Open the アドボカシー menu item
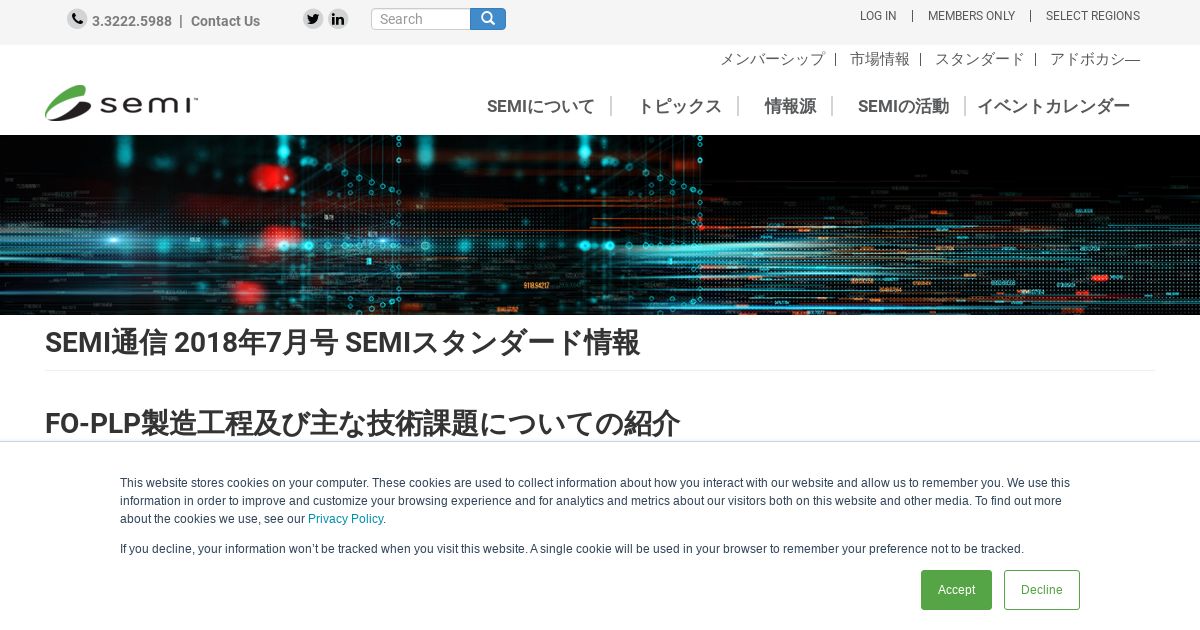 (1095, 59)
